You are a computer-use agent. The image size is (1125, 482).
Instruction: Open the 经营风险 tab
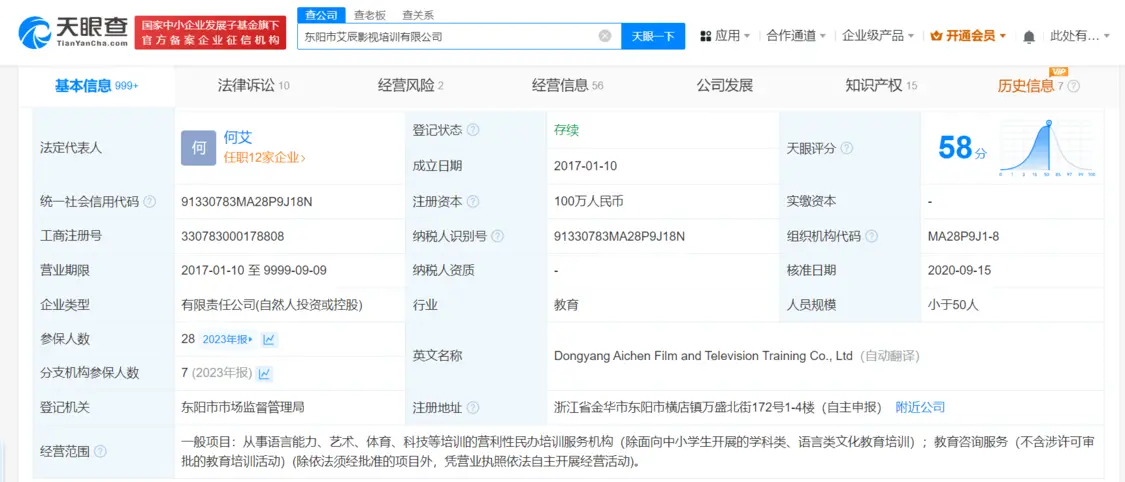click(410, 86)
